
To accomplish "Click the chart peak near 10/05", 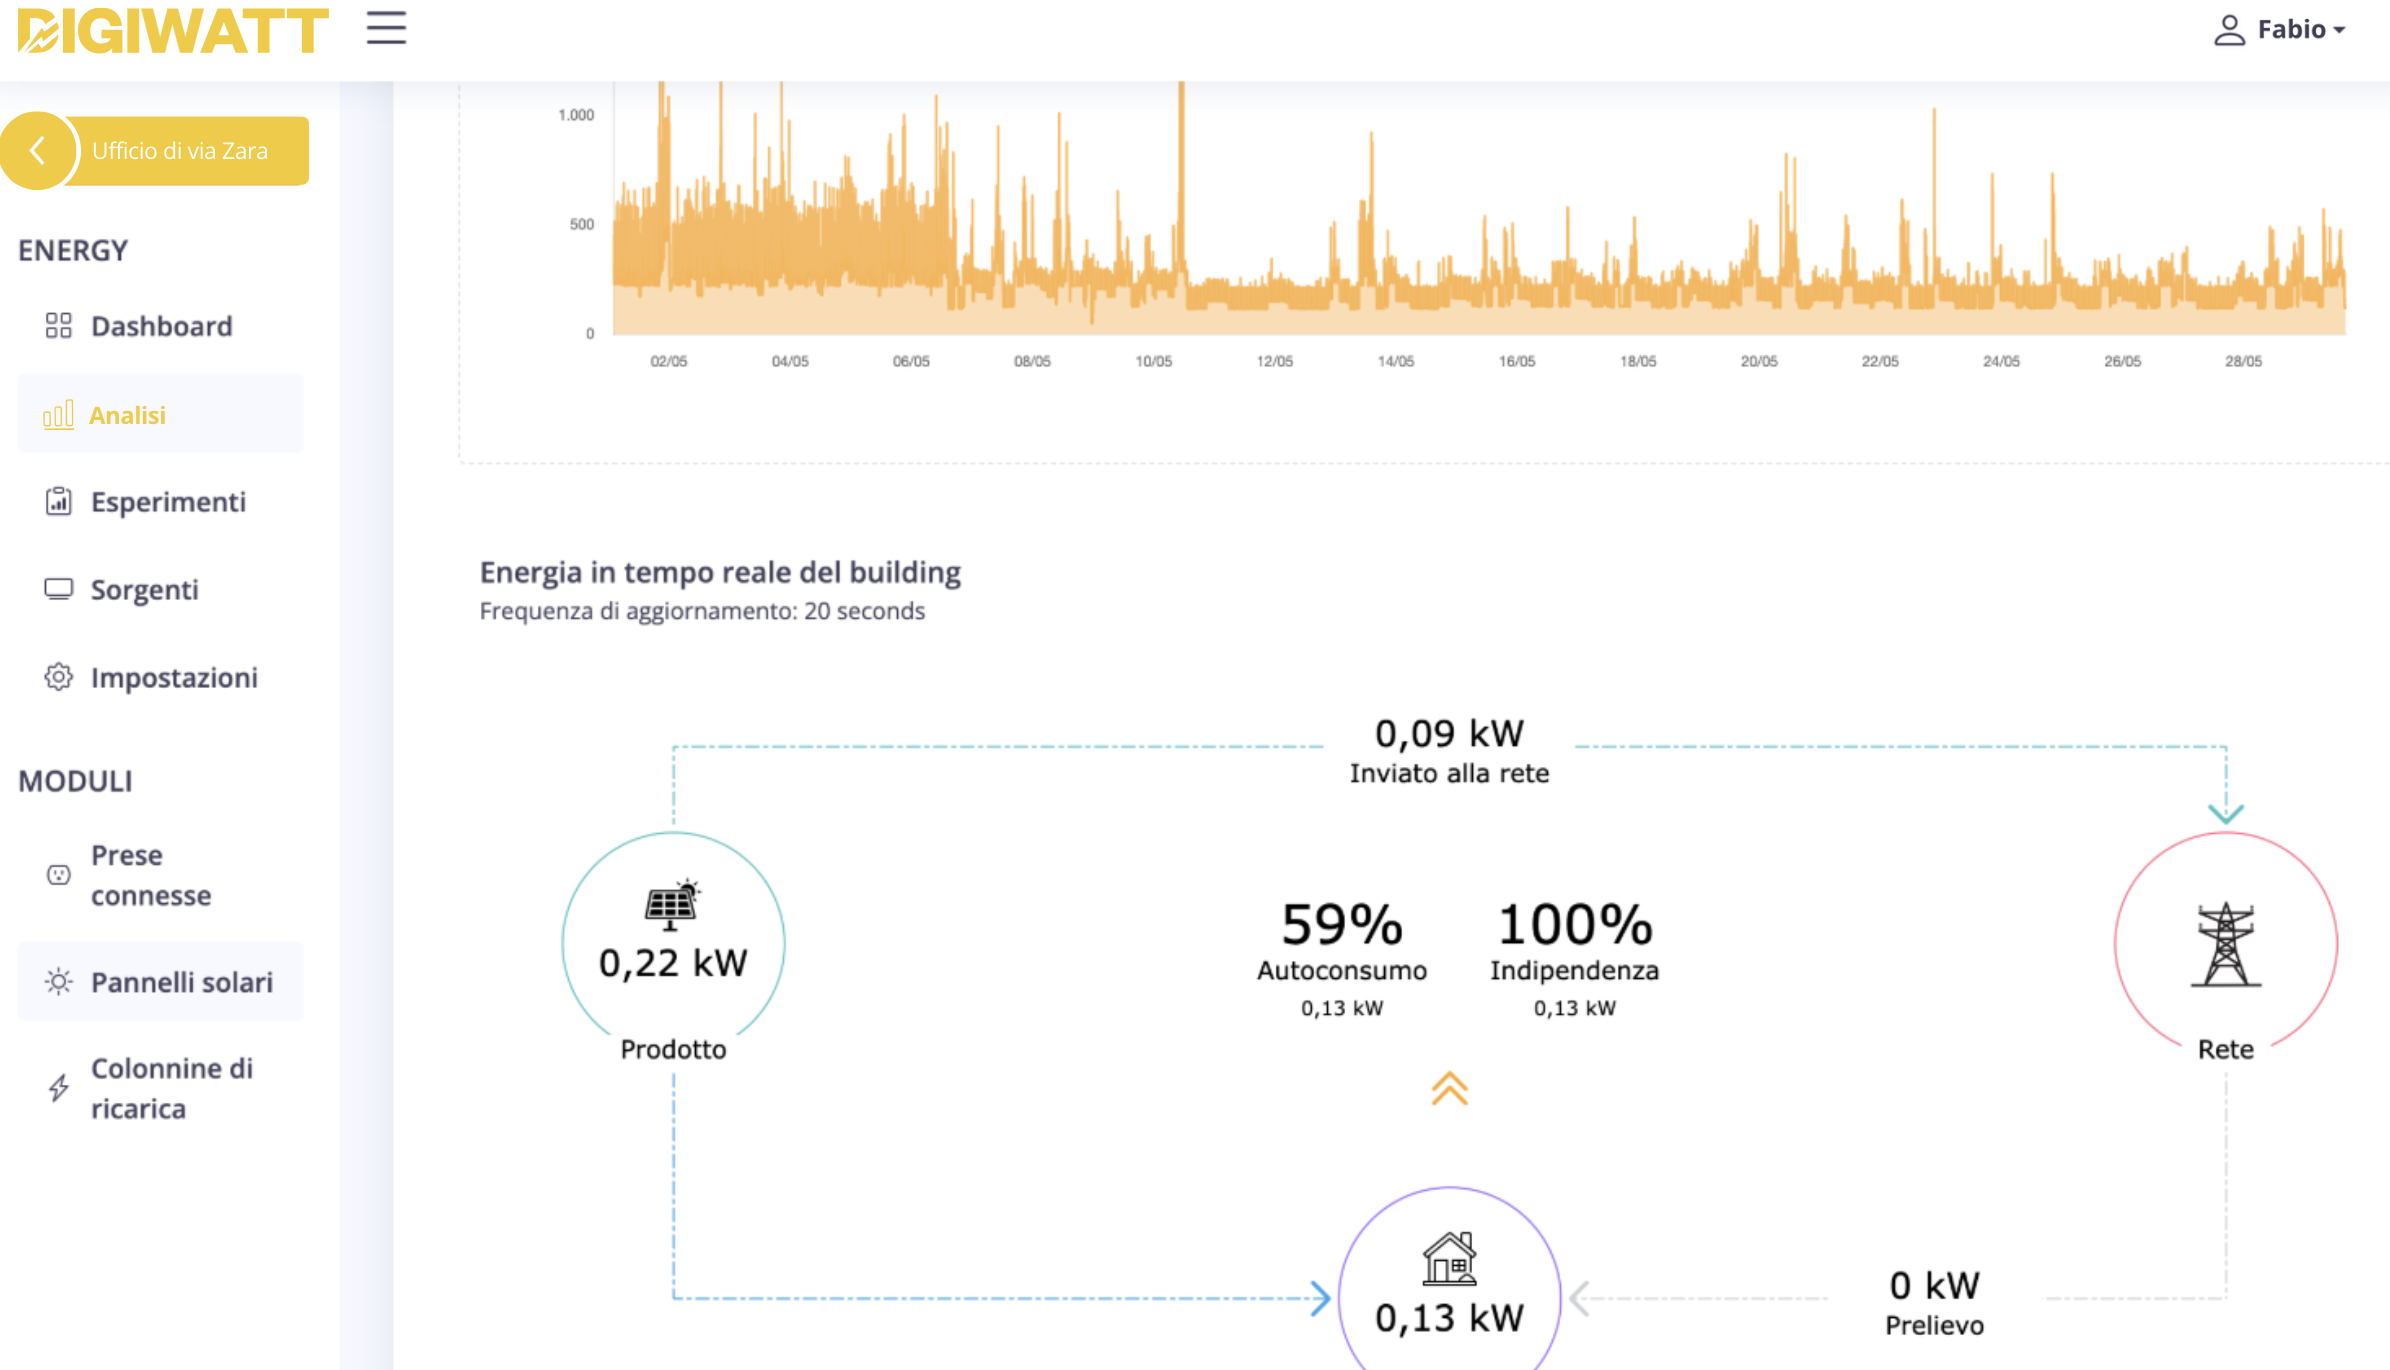I will pos(1181,100).
